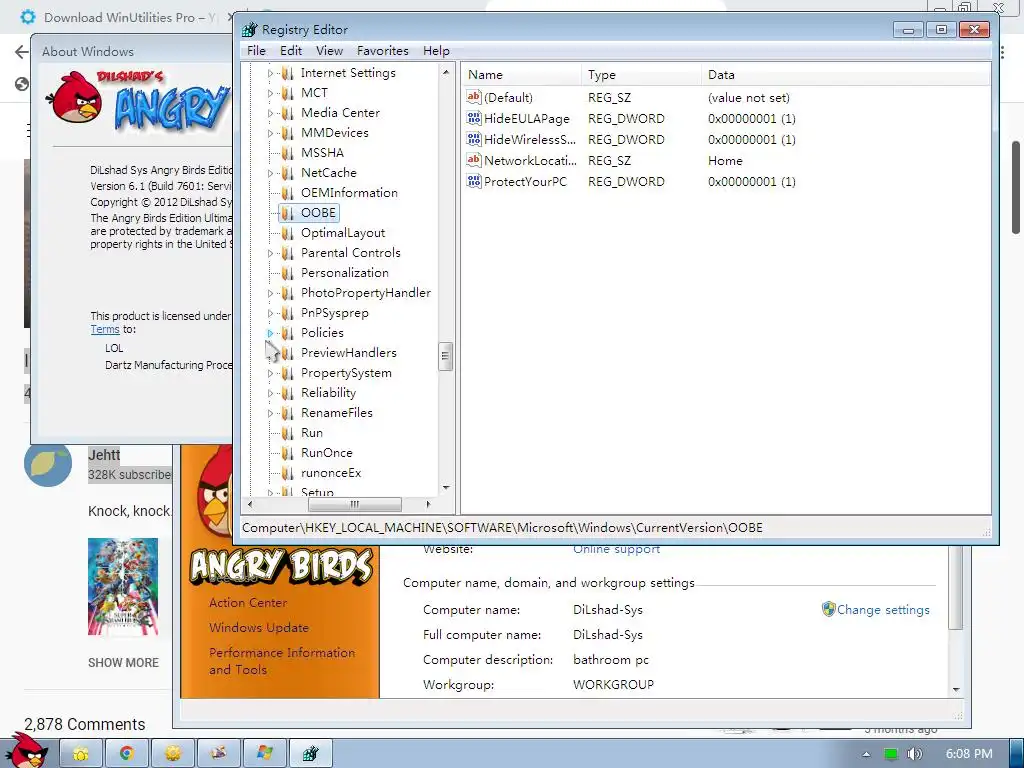Open the Favorites menu
The image size is (1024, 768).
[x=383, y=50]
